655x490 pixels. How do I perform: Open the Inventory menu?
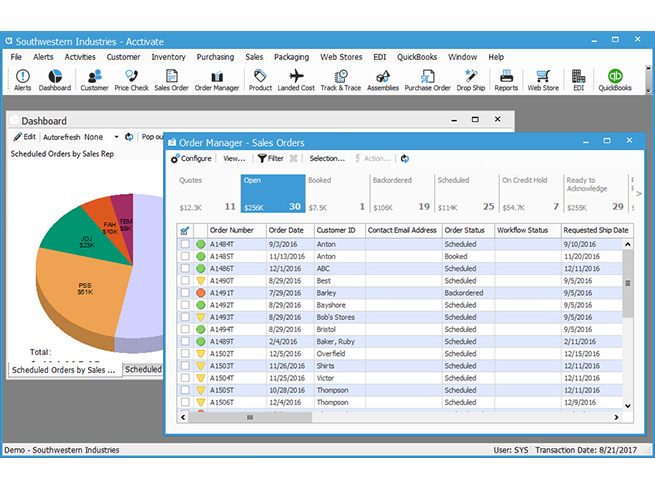pyautogui.click(x=168, y=57)
